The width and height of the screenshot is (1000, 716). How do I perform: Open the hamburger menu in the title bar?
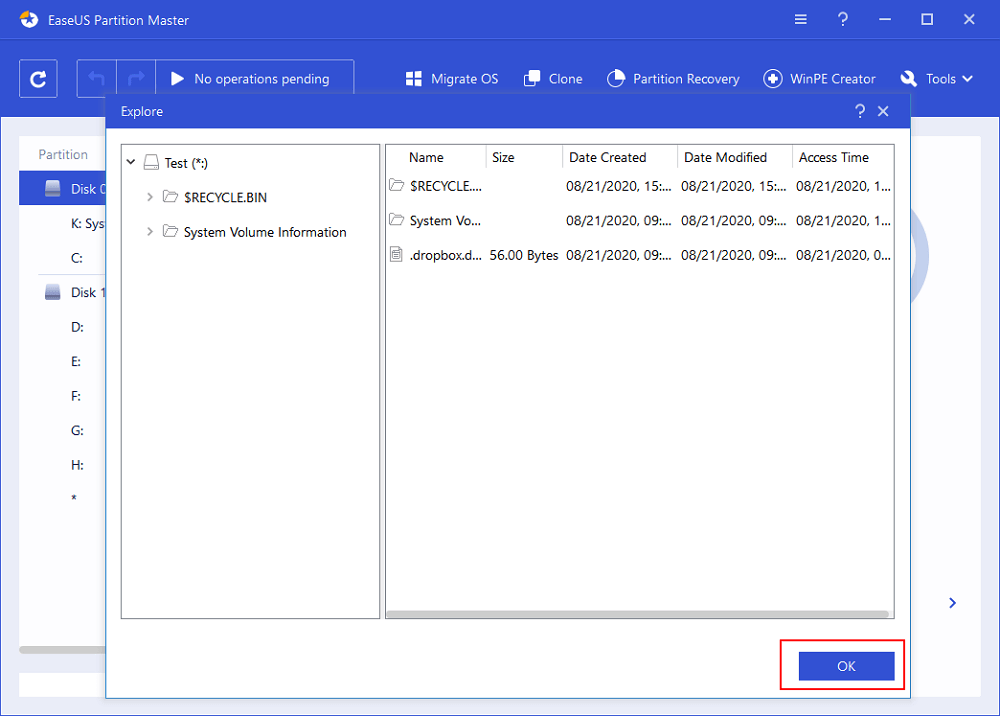(800, 20)
